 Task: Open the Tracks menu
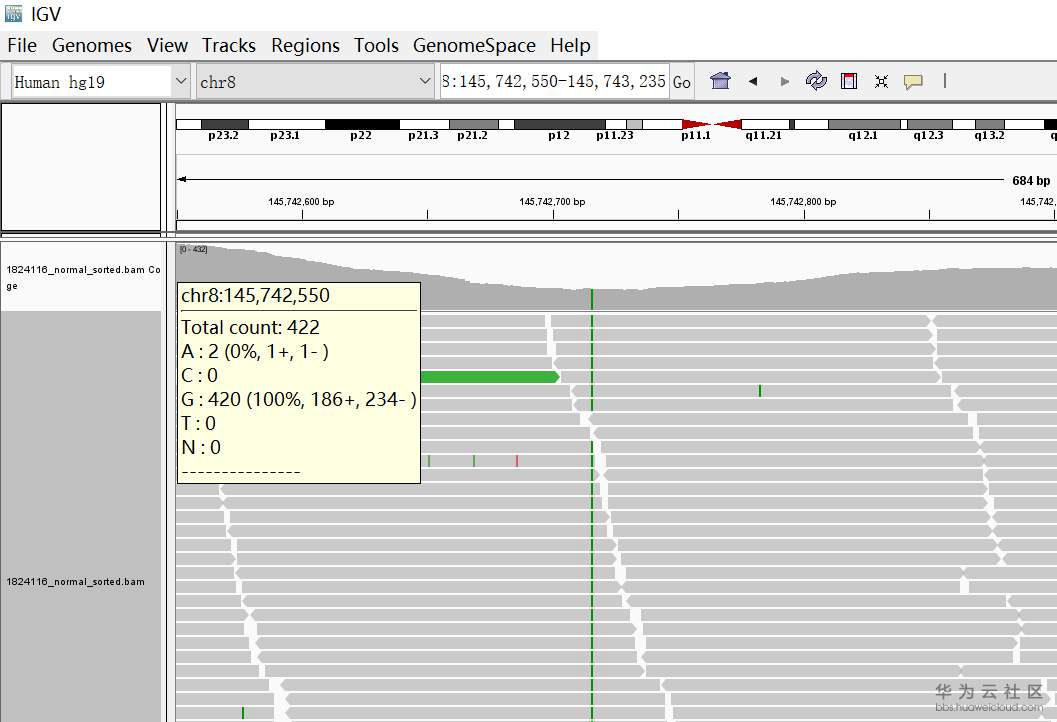(x=229, y=45)
